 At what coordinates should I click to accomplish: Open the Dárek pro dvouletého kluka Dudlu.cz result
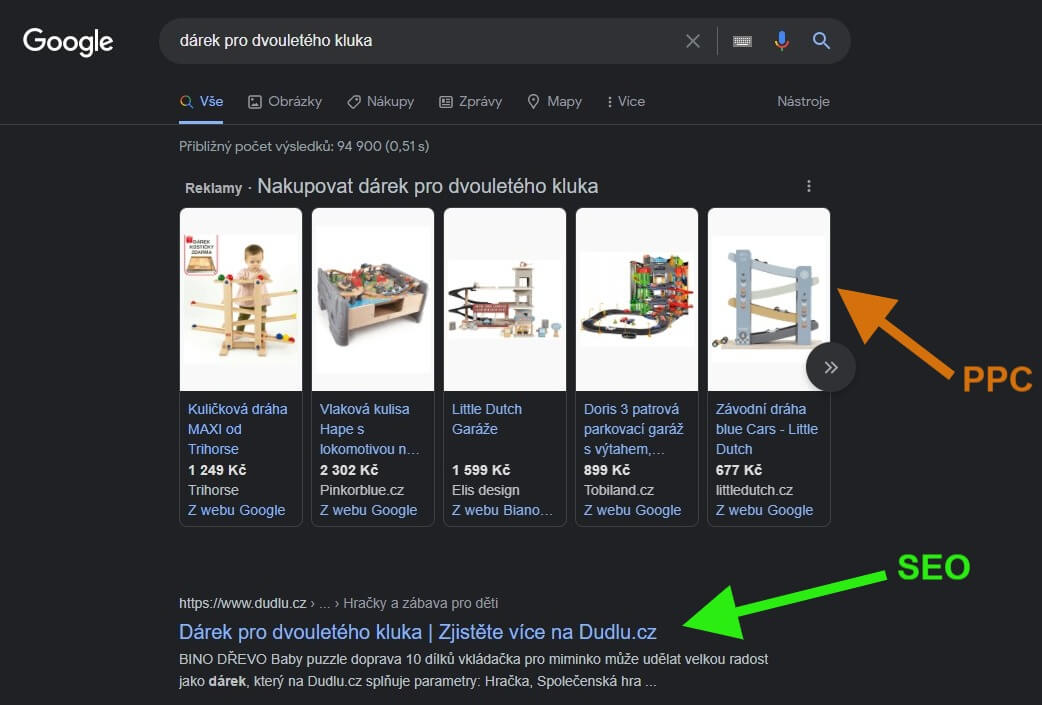pyautogui.click(x=418, y=632)
